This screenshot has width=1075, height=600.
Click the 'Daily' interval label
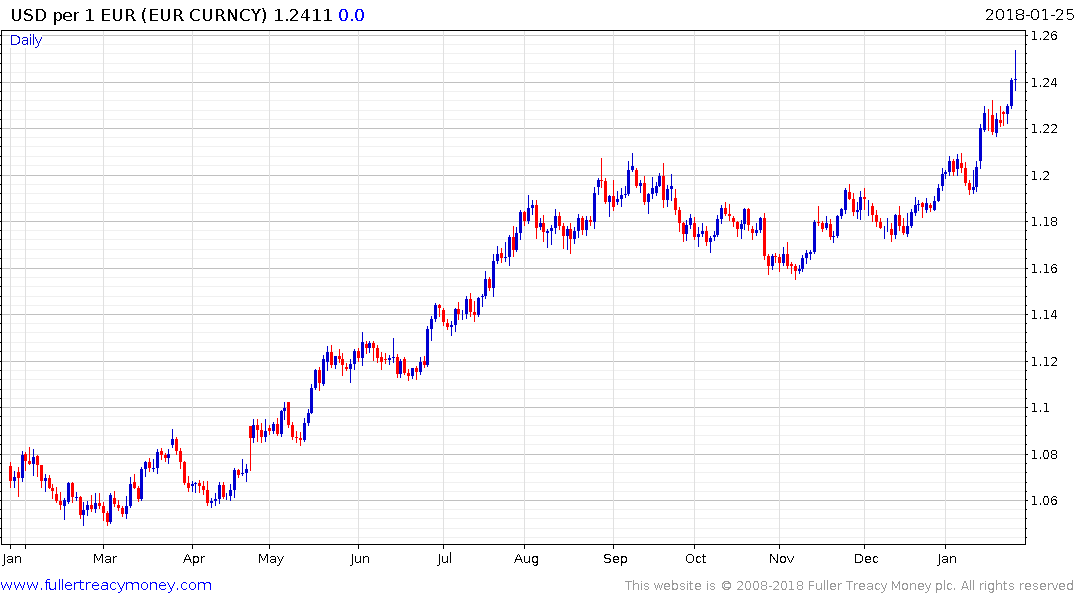[26, 40]
